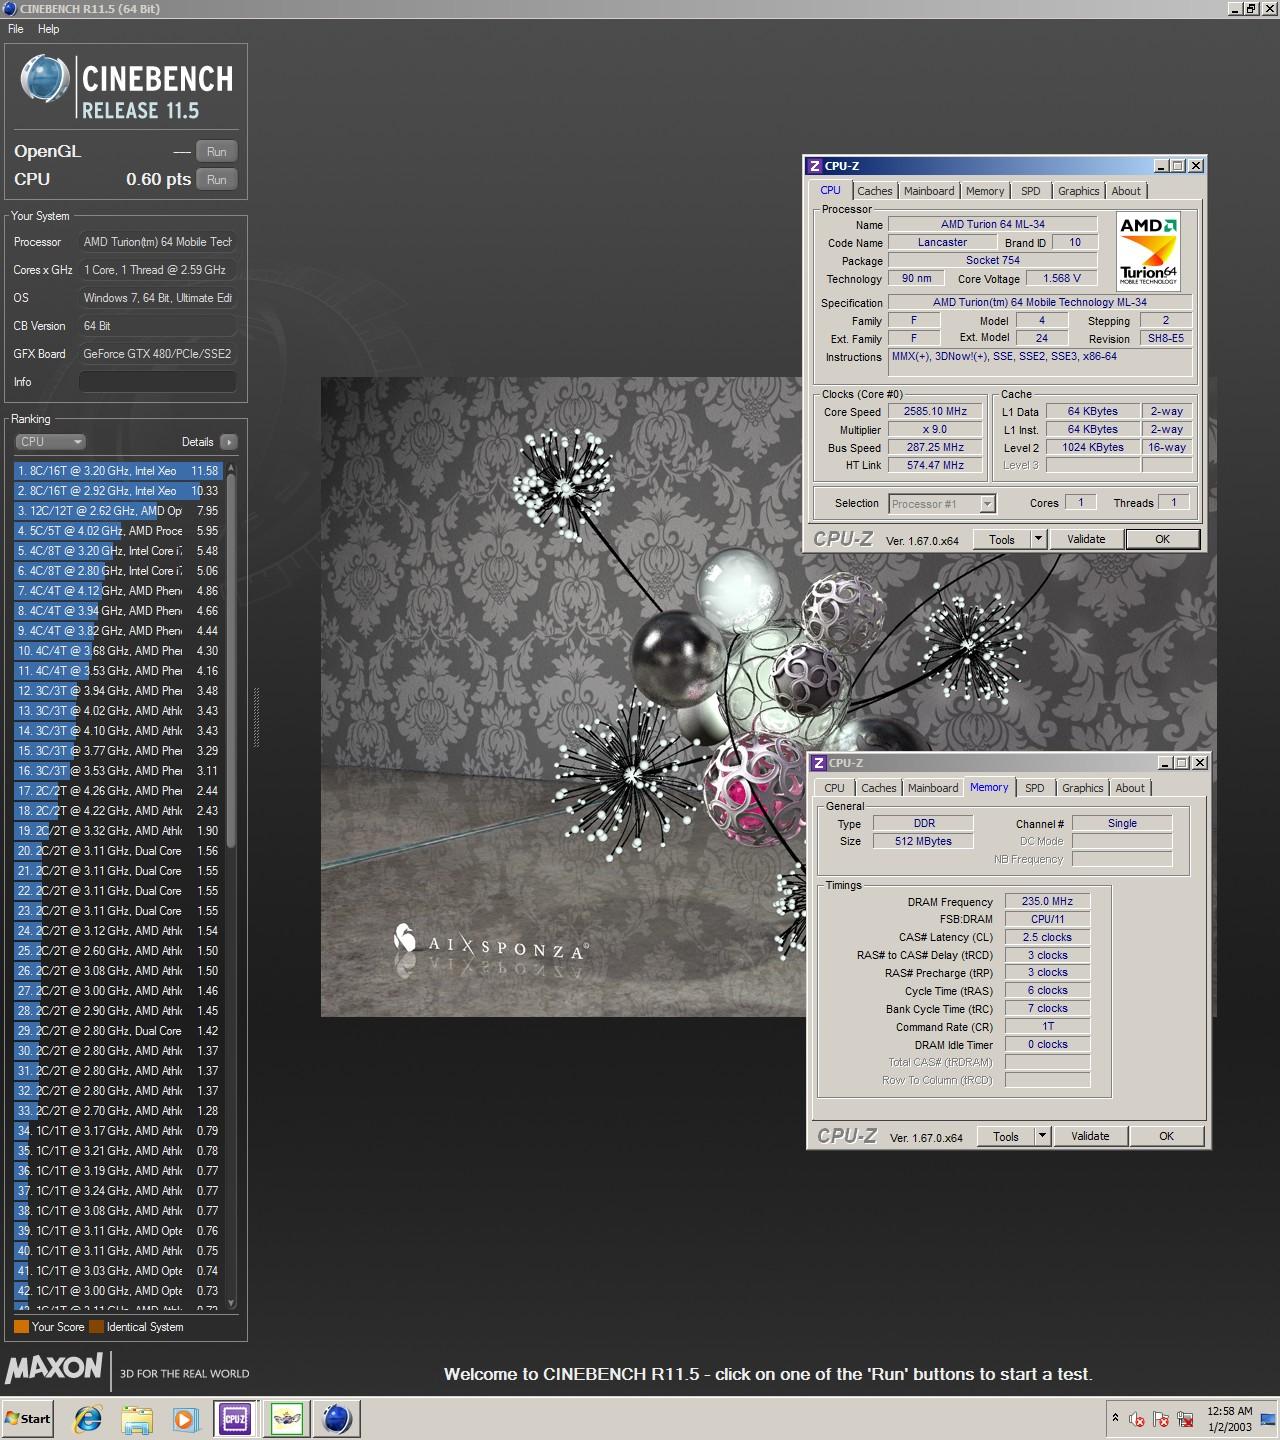Screen dimensions: 1280x1440
Task: Switch to Mainboard tab in lower CPU-Z
Action: pos(933,788)
